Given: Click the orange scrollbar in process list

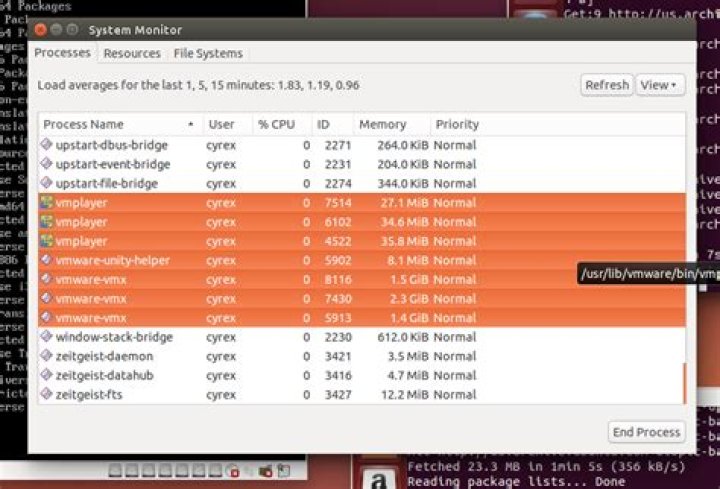Looking at the screenshot, I should (684, 383).
